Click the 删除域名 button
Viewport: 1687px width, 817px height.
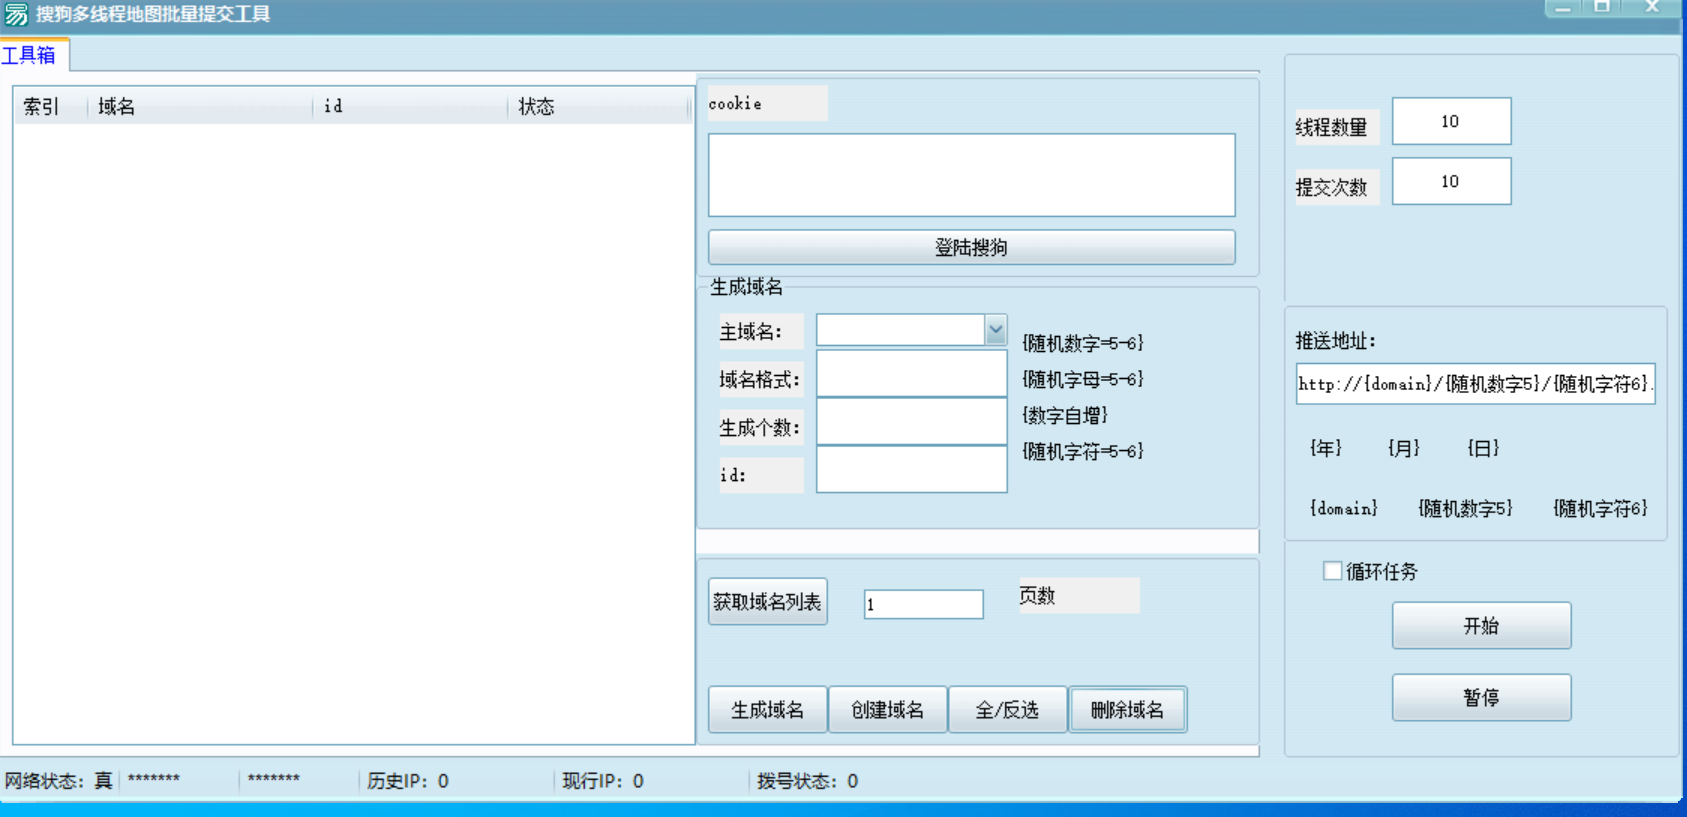(1127, 710)
